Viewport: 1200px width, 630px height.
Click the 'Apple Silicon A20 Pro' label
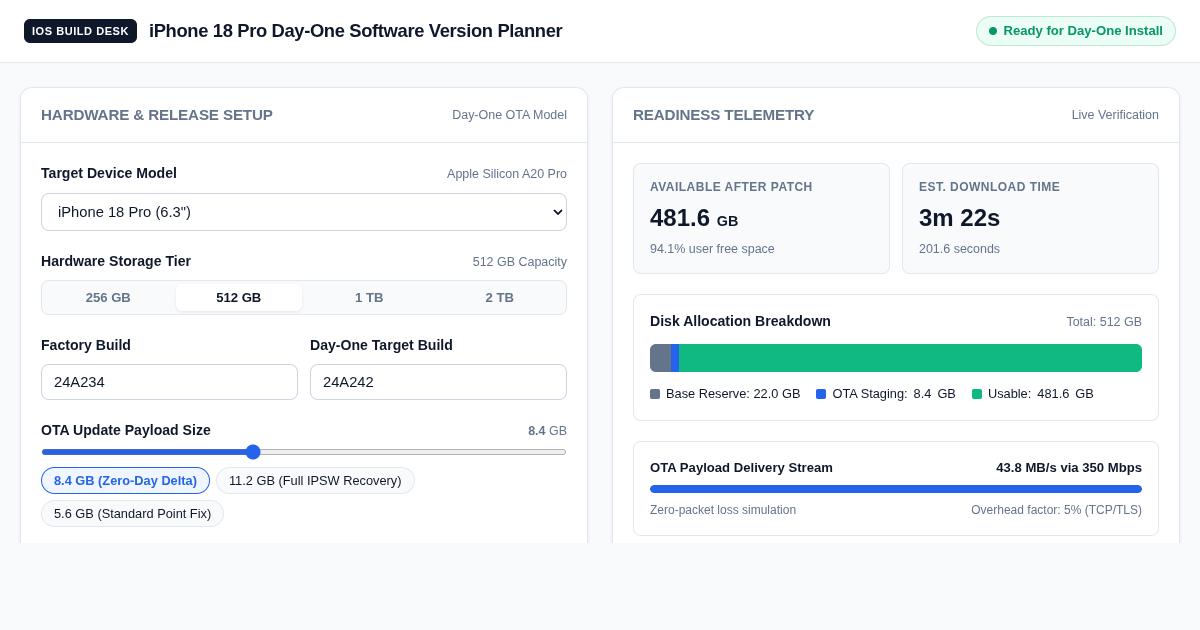click(x=507, y=174)
